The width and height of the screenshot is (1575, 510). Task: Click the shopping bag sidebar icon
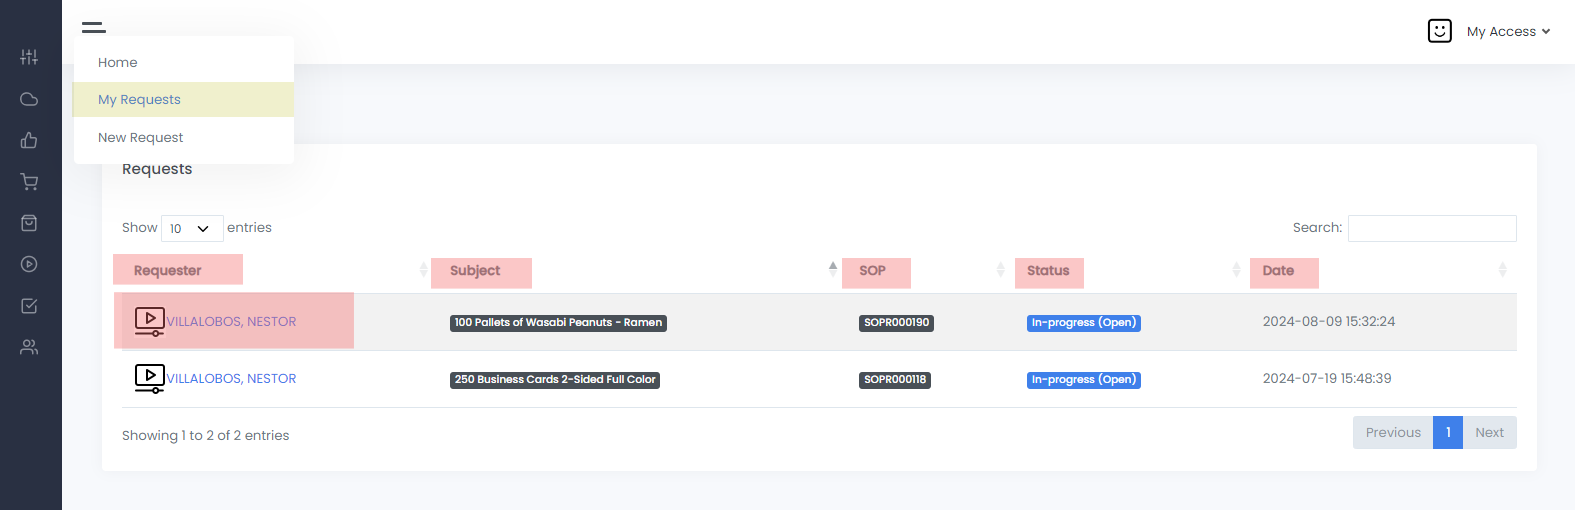[x=29, y=223]
